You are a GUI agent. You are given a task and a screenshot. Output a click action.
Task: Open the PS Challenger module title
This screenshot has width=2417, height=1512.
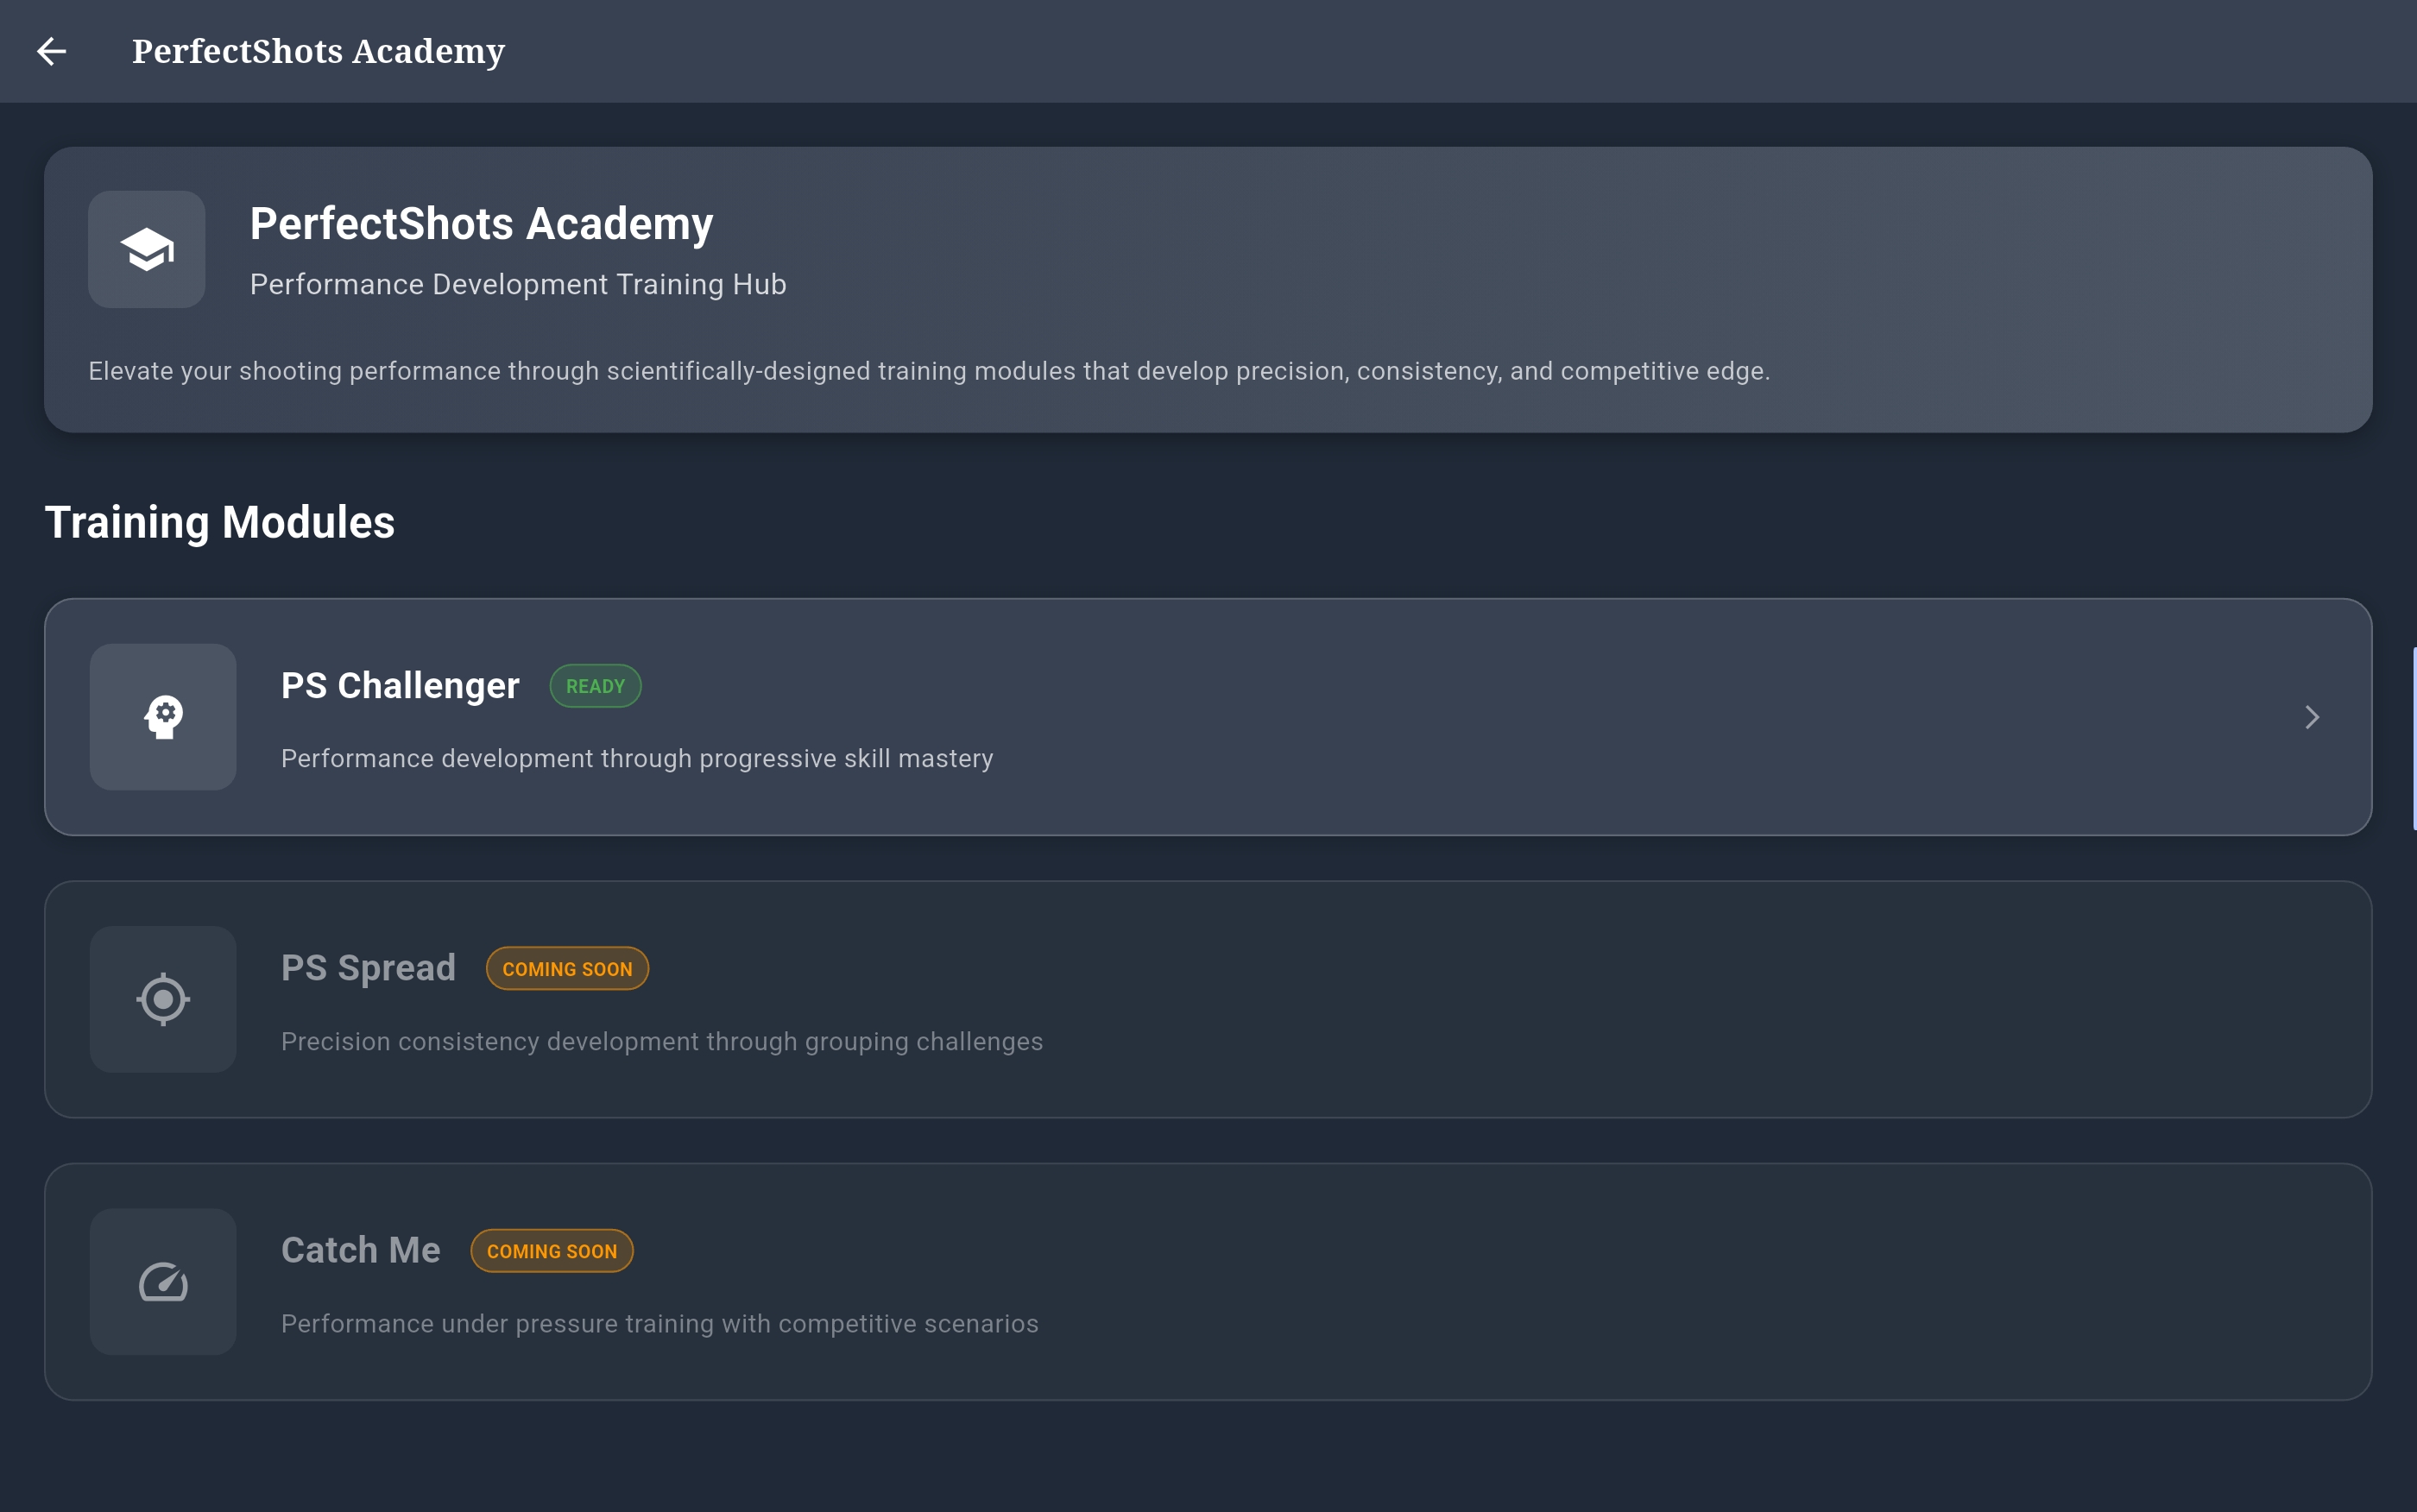400,686
